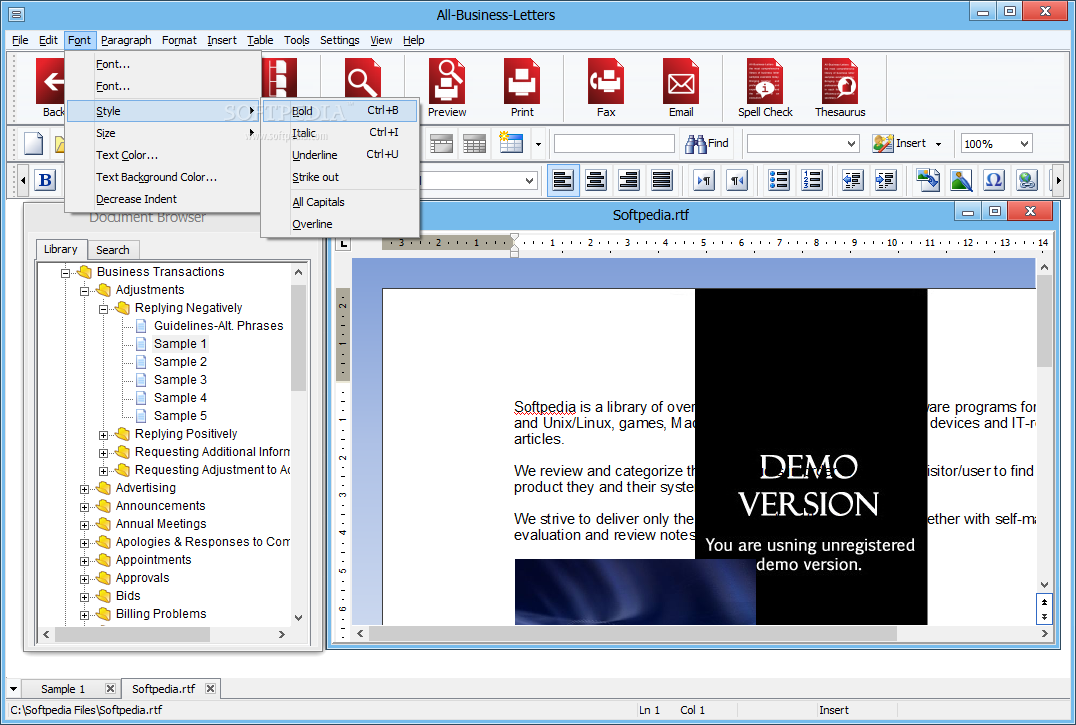Screen dimensions: 1076x725
Task: Select All Capitals menu option
Action: (340, 202)
